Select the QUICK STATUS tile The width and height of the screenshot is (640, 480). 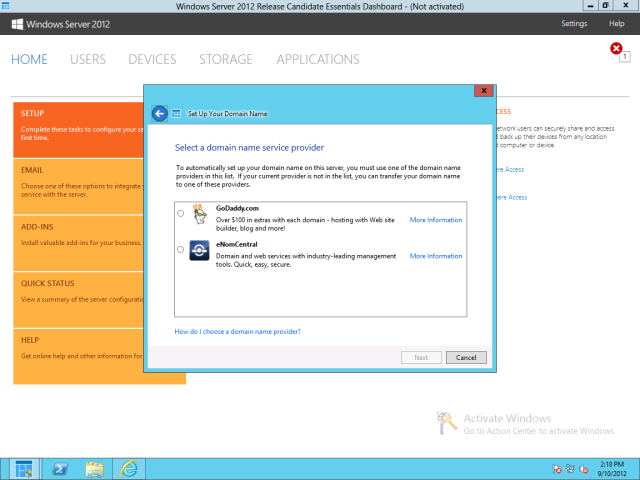click(x=78, y=300)
